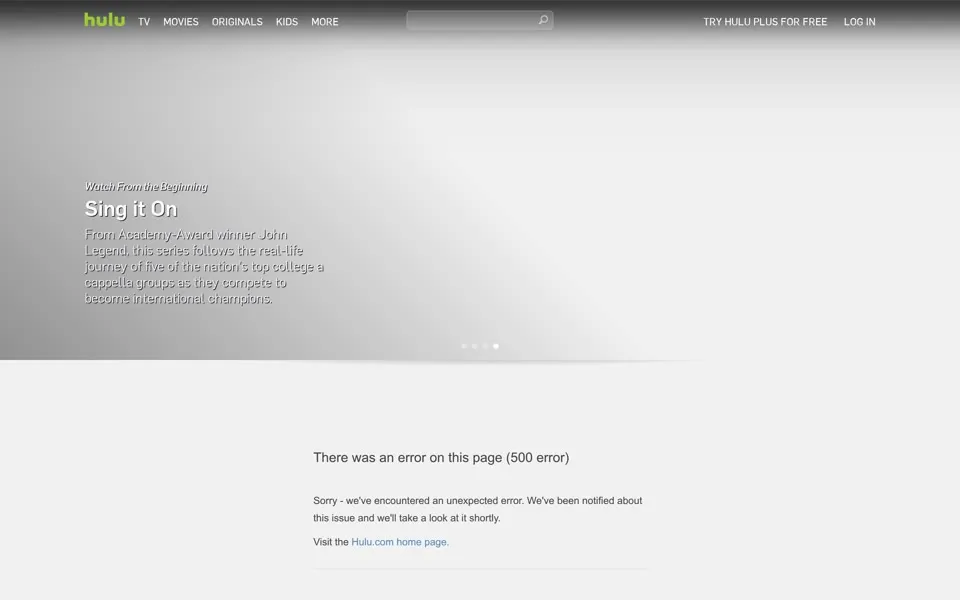This screenshot has width=960, height=600.
Task: Select the first carousel dot
Action: (463, 346)
